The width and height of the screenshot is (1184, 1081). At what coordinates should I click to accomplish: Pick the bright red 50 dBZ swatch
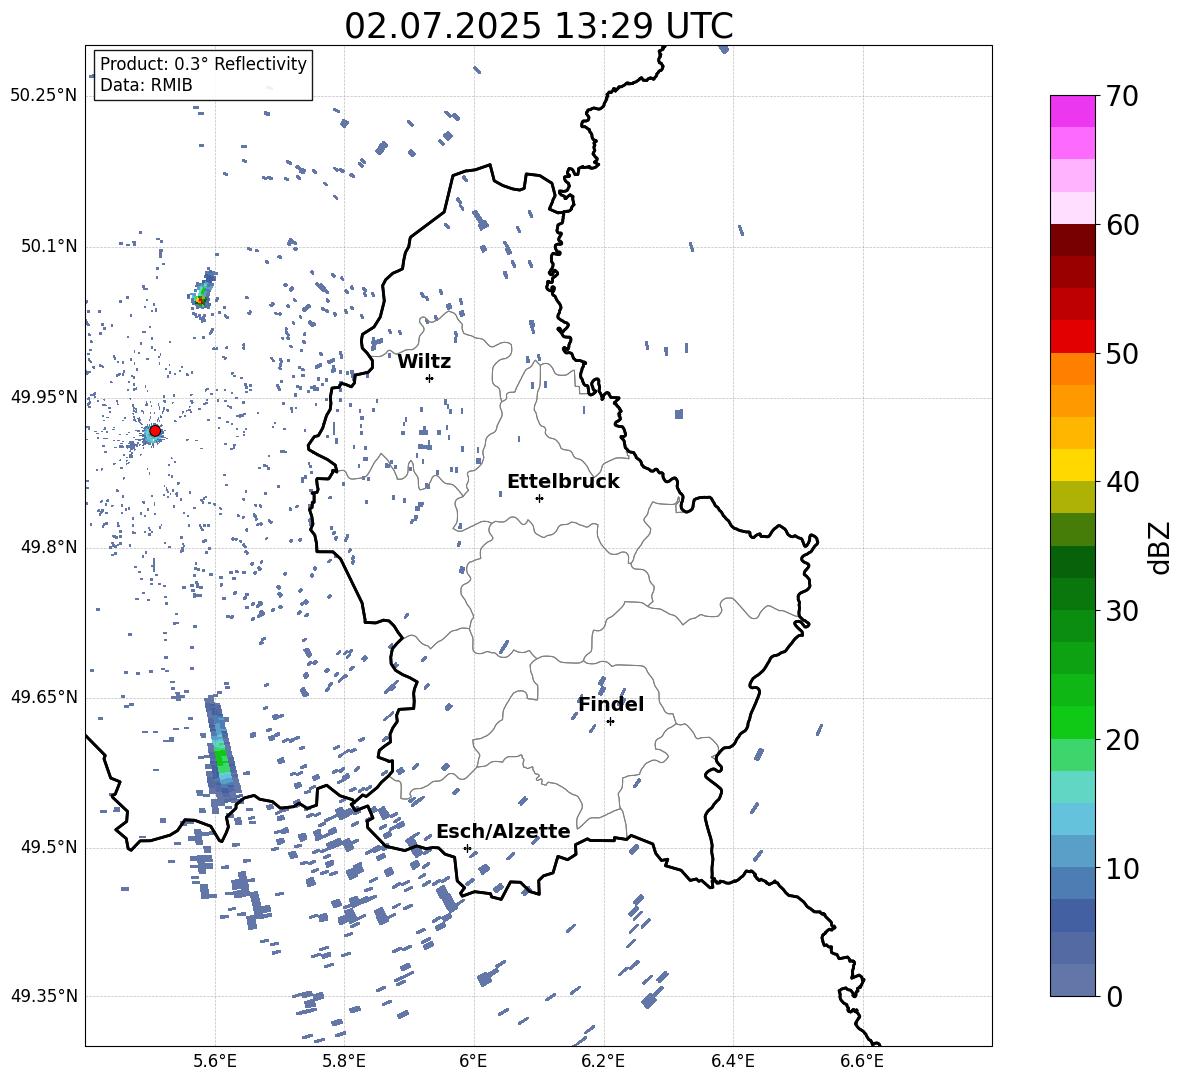click(x=1072, y=337)
